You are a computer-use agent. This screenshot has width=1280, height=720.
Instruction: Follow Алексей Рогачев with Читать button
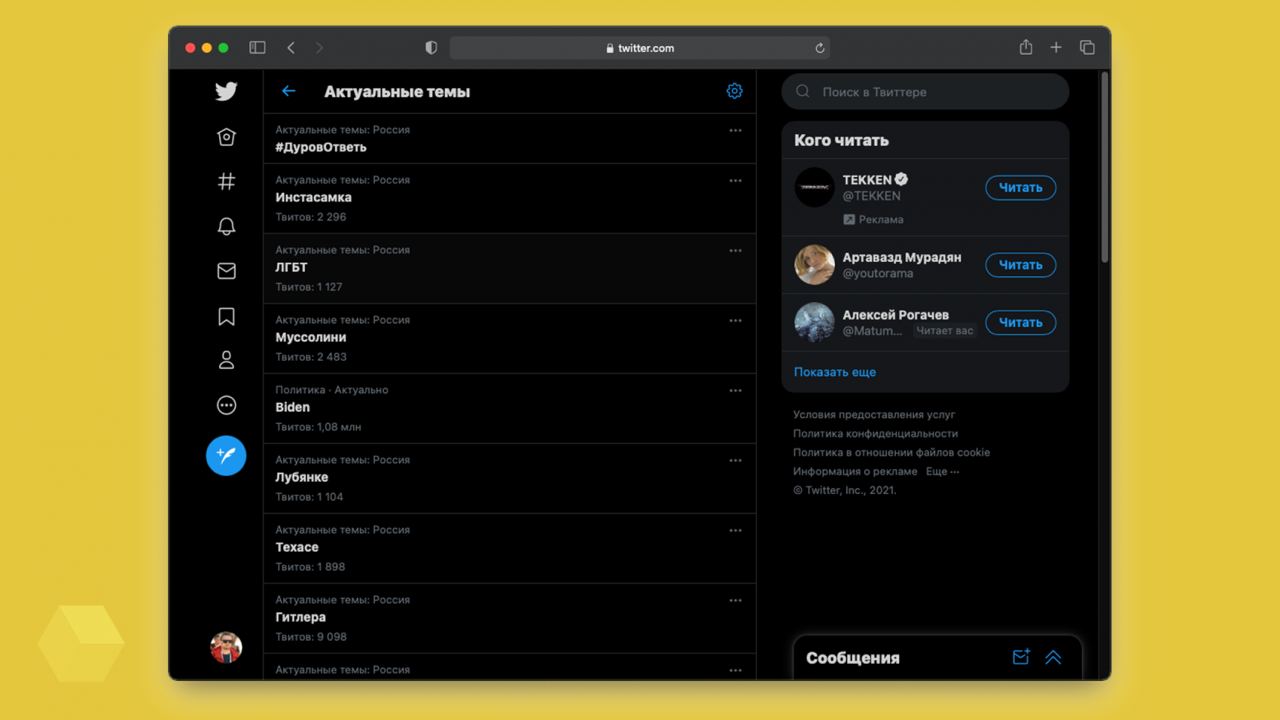[1021, 322]
